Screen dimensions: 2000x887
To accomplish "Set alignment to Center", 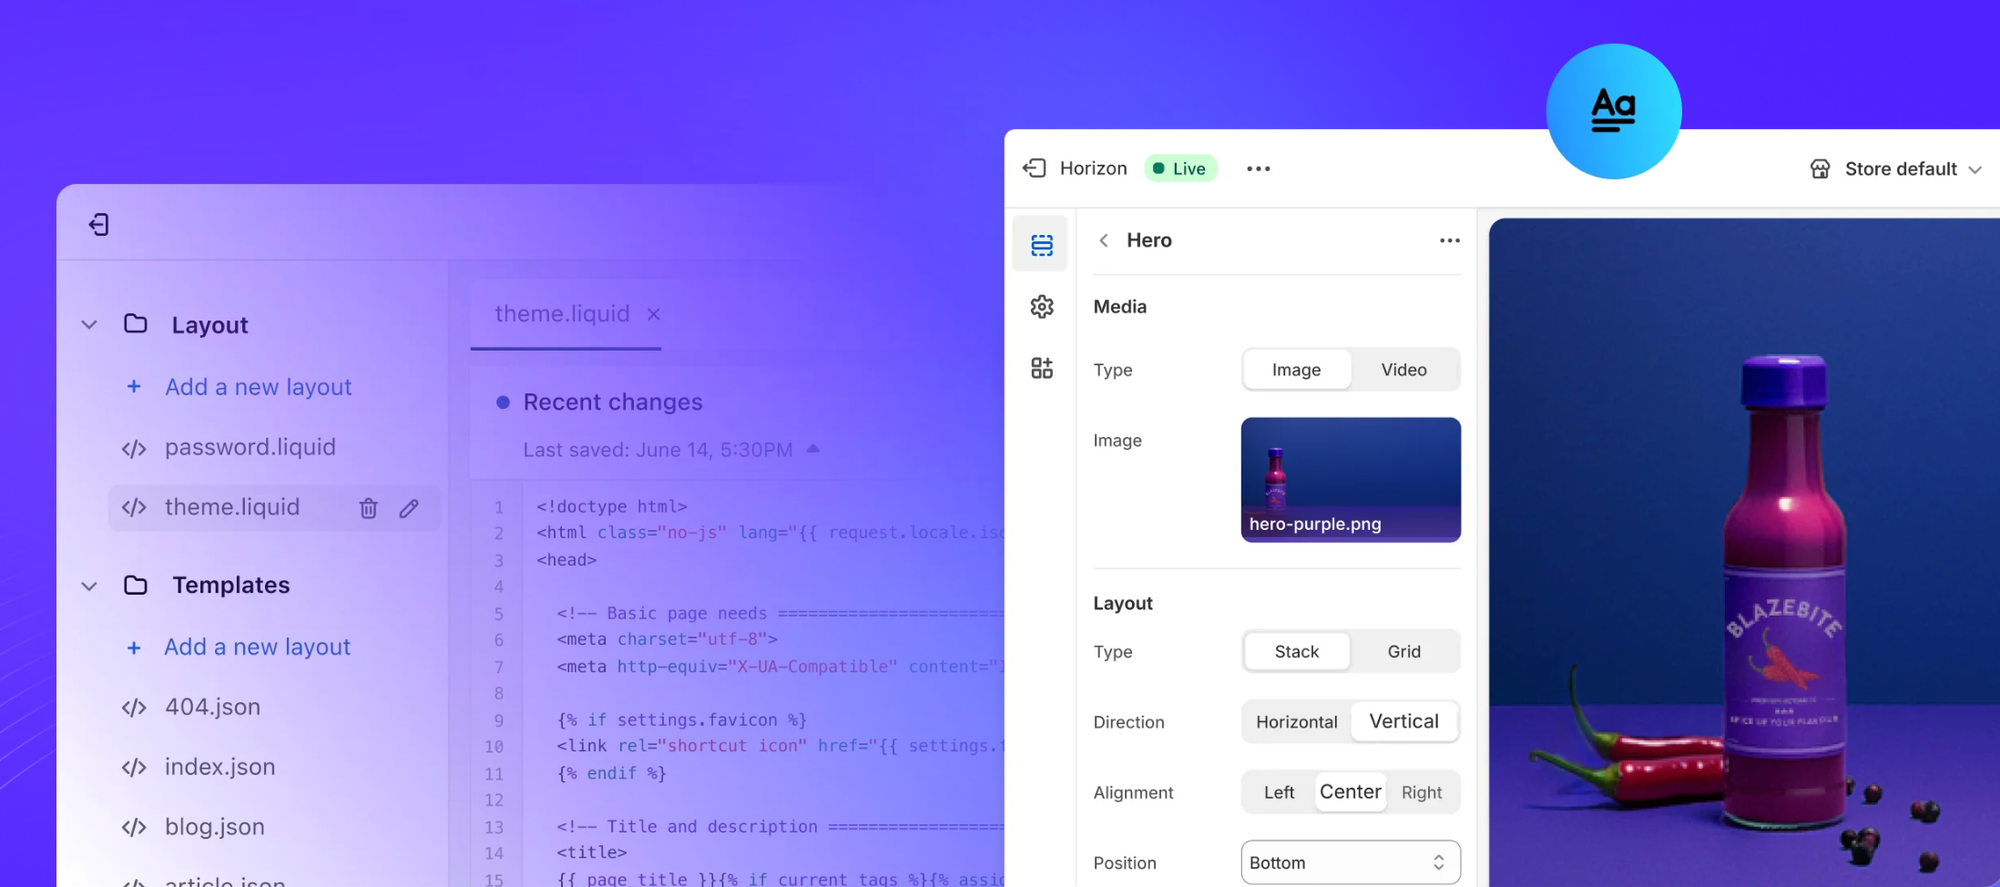I will coord(1350,792).
